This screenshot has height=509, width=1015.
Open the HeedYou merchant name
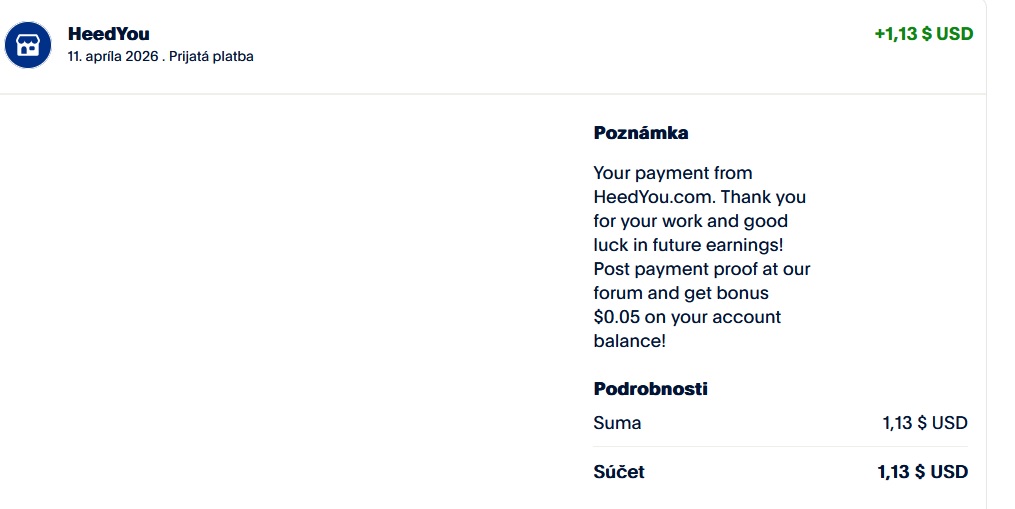[x=108, y=34]
